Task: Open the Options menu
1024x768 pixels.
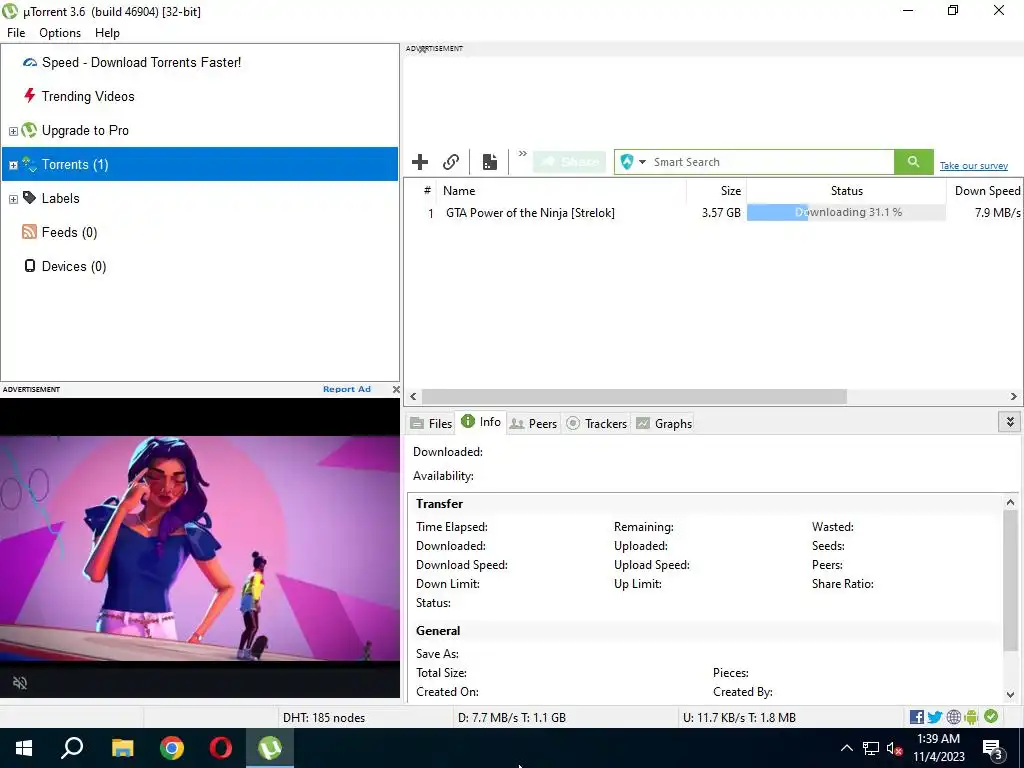Action: coord(60,33)
